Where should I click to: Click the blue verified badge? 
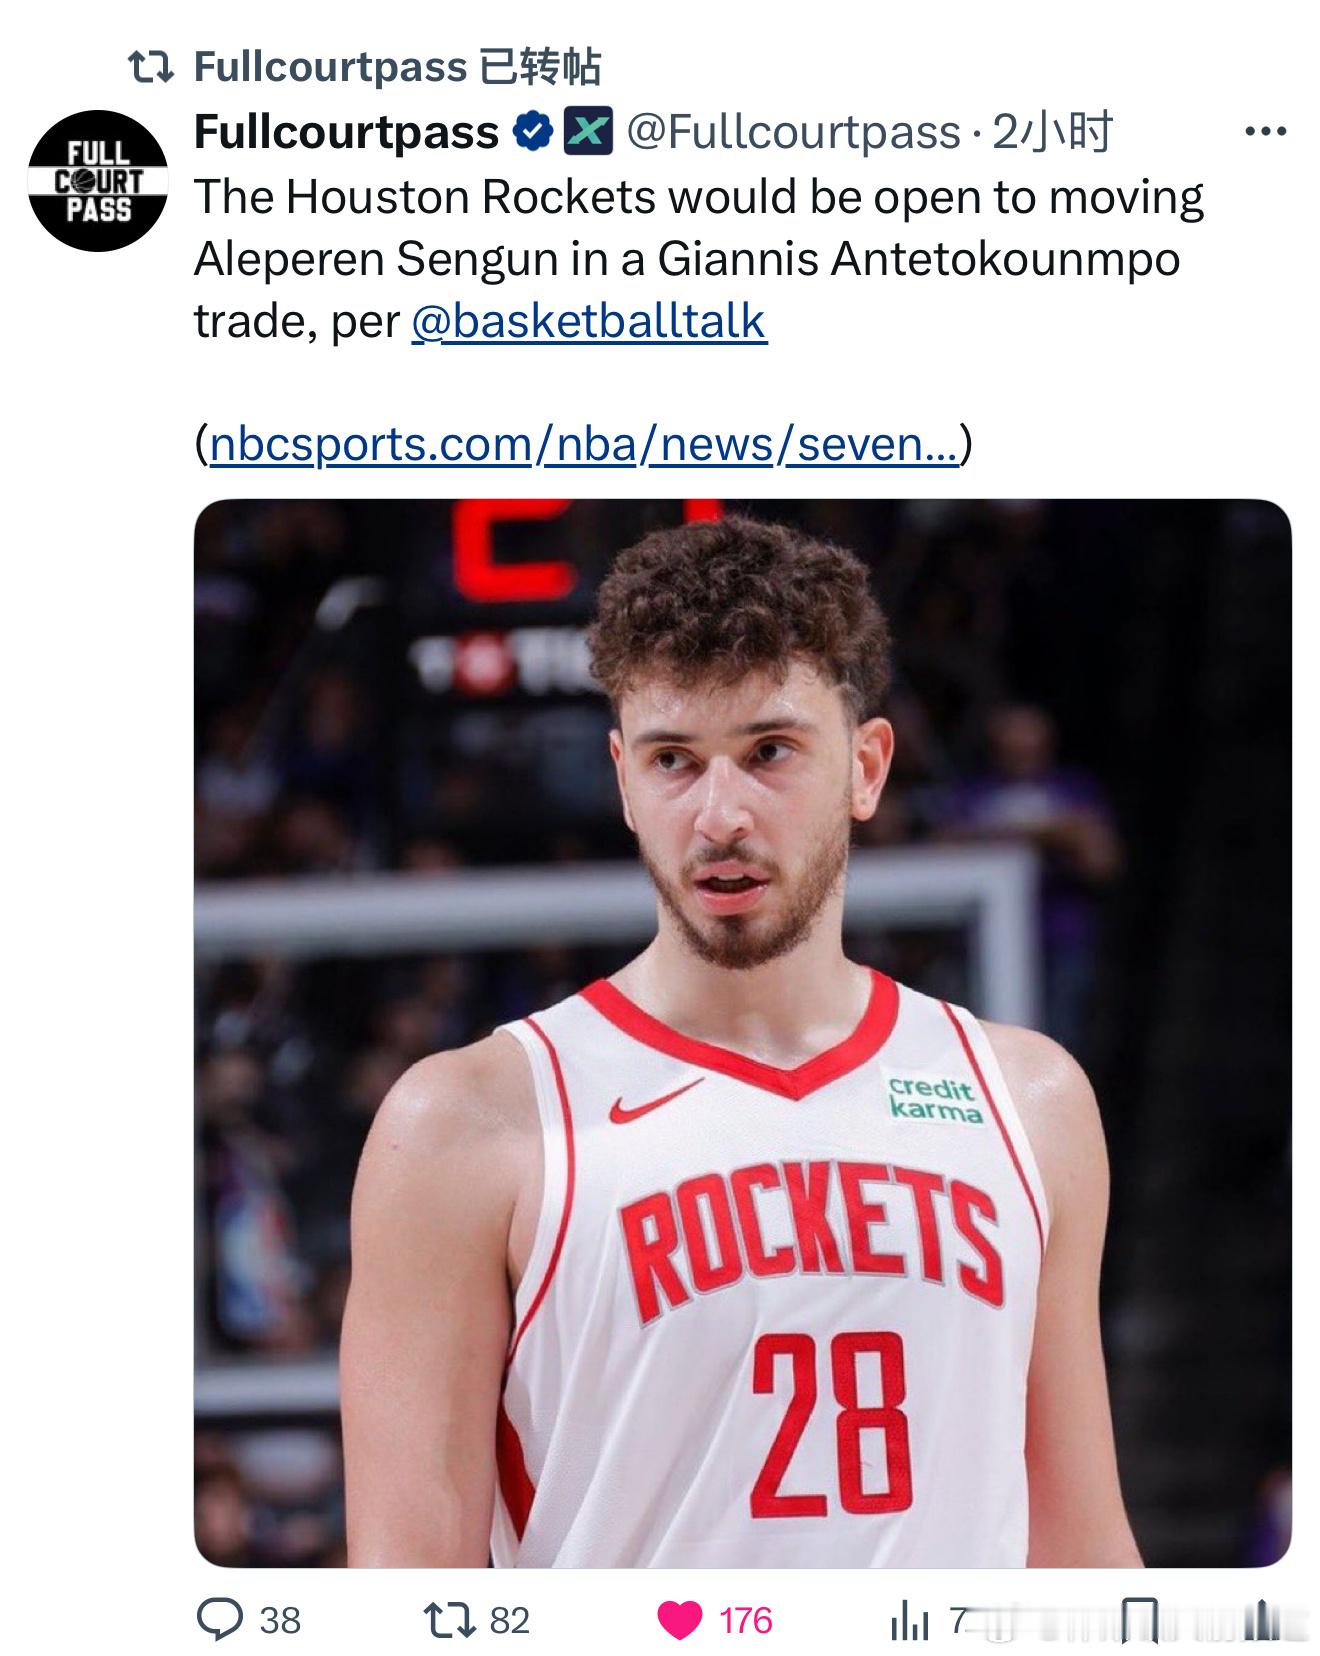532,131
